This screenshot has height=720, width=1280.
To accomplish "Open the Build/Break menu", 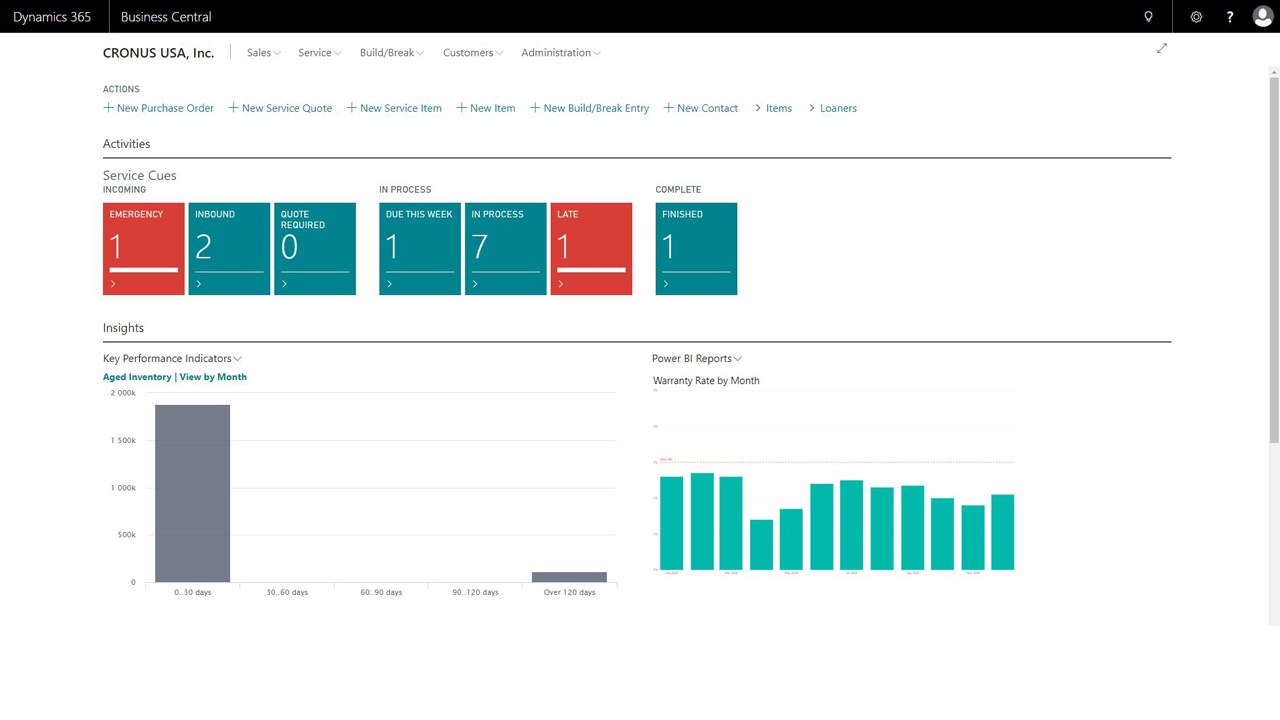I will [x=392, y=53].
